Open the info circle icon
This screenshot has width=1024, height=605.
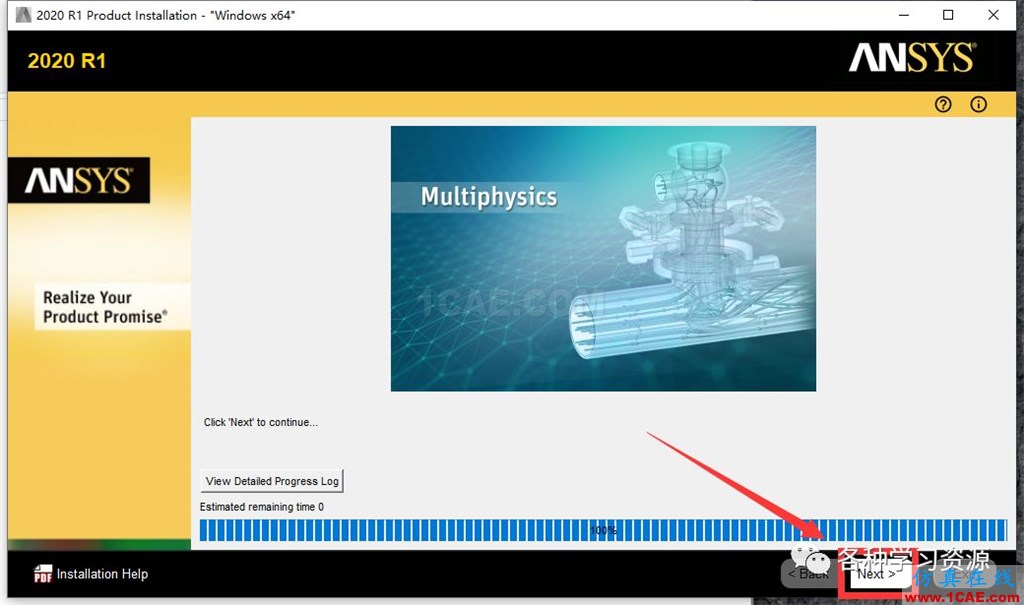978,105
